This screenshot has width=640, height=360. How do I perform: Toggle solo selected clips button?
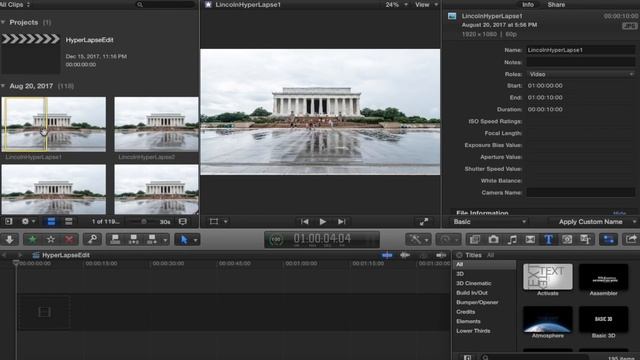click(423, 255)
